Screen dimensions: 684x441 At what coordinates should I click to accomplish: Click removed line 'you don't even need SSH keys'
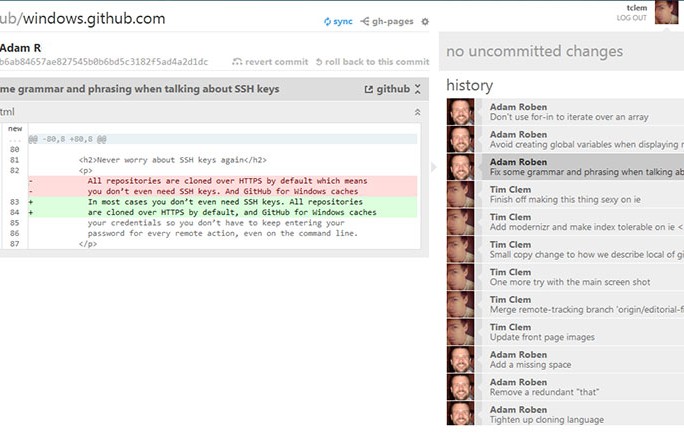click(222, 191)
